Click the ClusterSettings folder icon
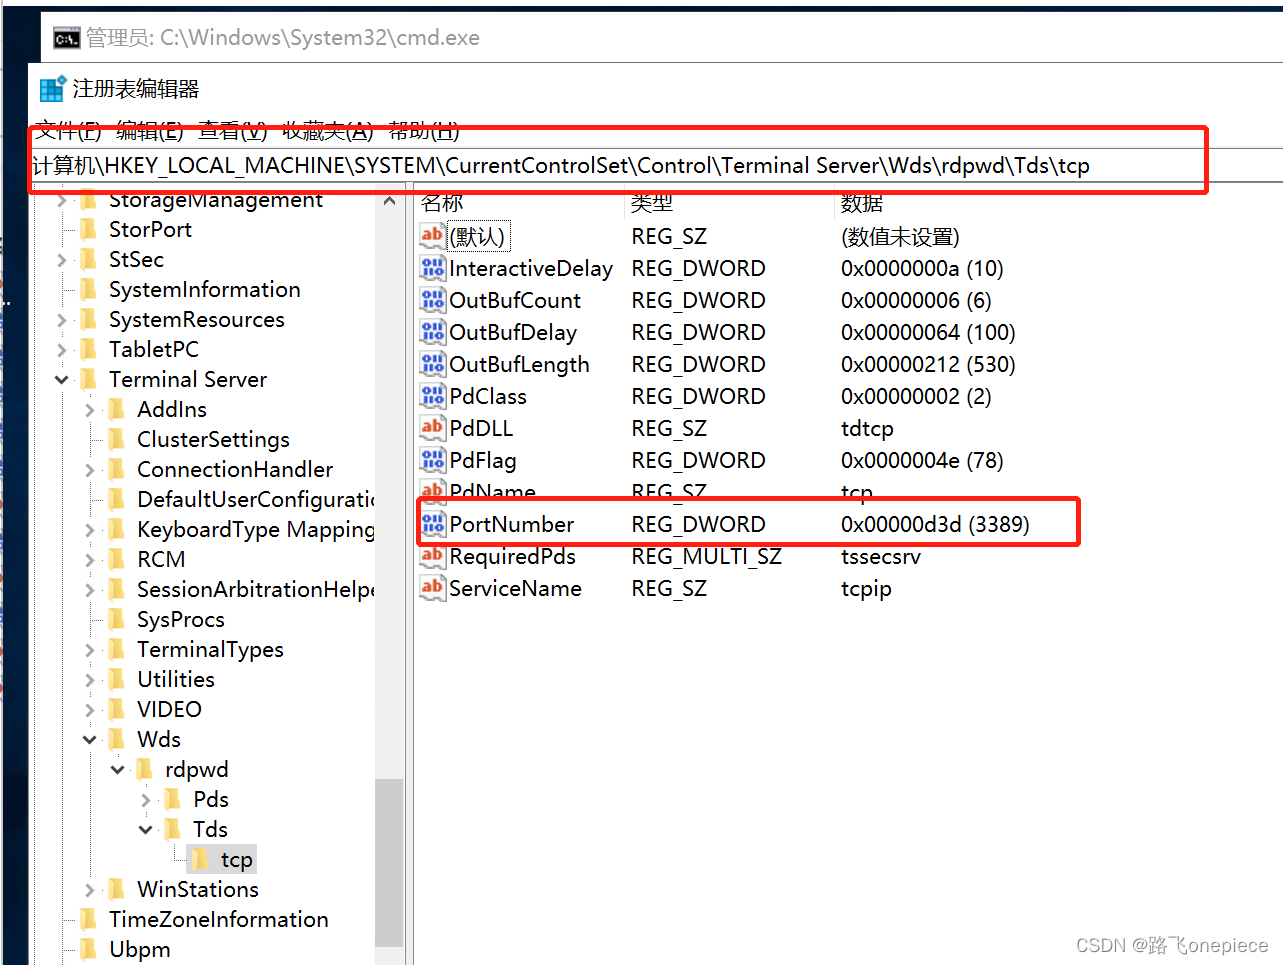 tap(117, 439)
